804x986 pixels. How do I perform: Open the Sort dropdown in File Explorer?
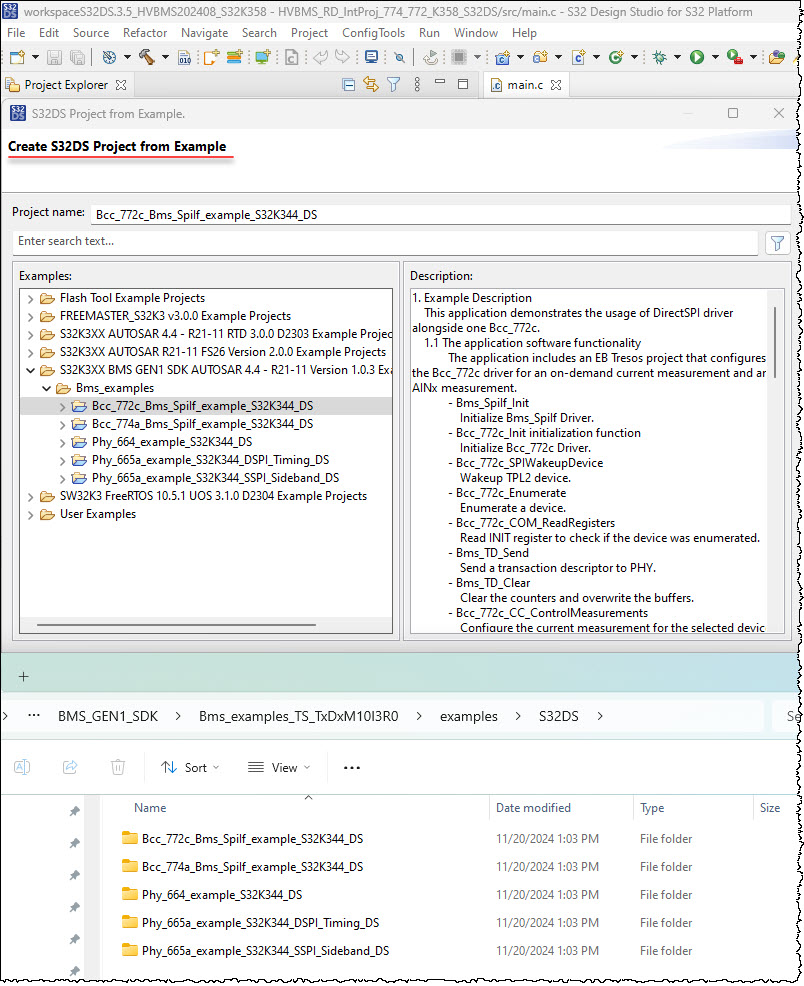click(x=190, y=767)
